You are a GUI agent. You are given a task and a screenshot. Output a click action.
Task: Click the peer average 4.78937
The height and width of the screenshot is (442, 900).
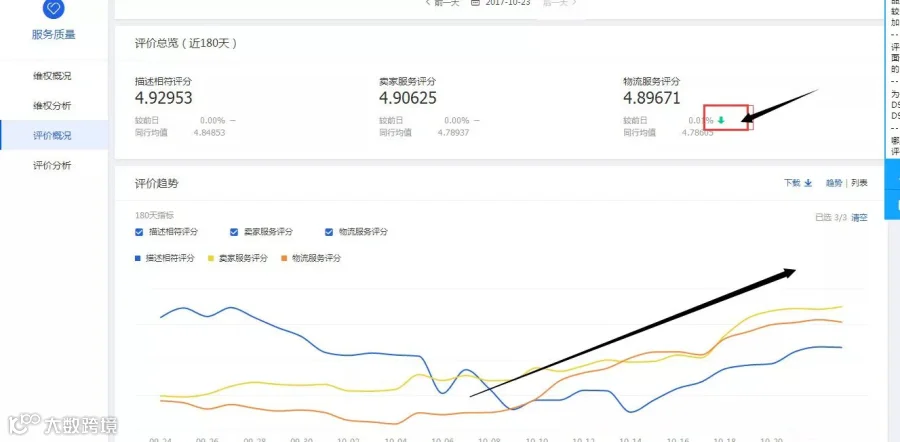[x=453, y=133]
